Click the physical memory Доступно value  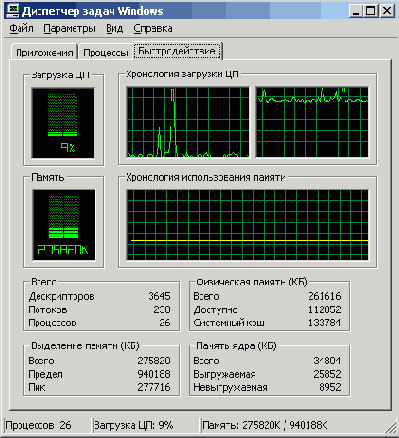coord(324,310)
